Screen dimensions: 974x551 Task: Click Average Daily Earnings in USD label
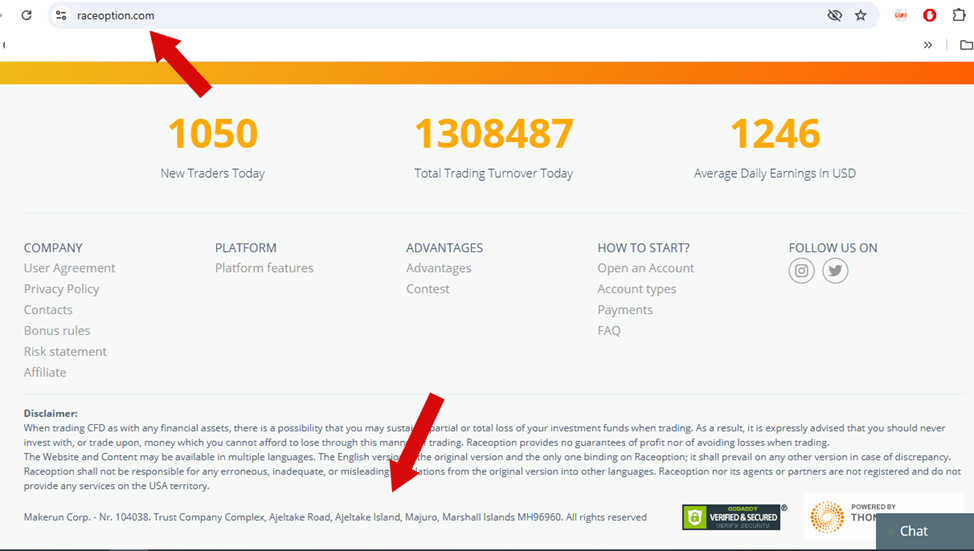click(x=775, y=173)
